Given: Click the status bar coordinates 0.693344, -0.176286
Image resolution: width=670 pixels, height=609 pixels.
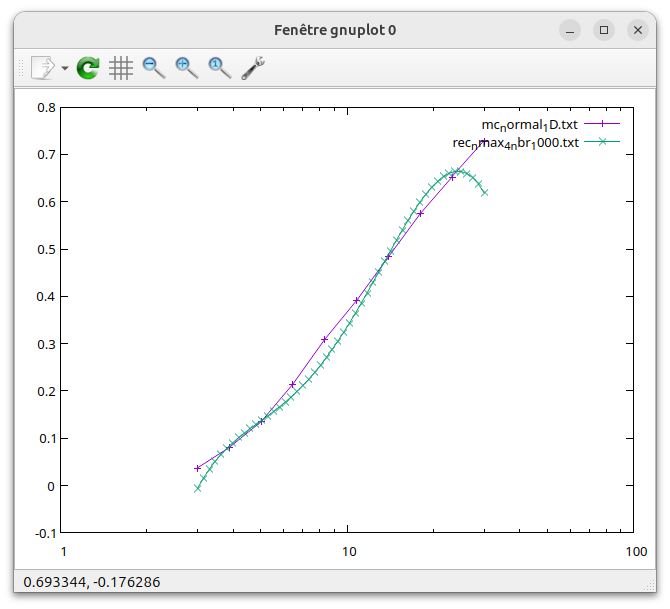Looking at the screenshot, I should pyautogui.click(x=92, y=582).
